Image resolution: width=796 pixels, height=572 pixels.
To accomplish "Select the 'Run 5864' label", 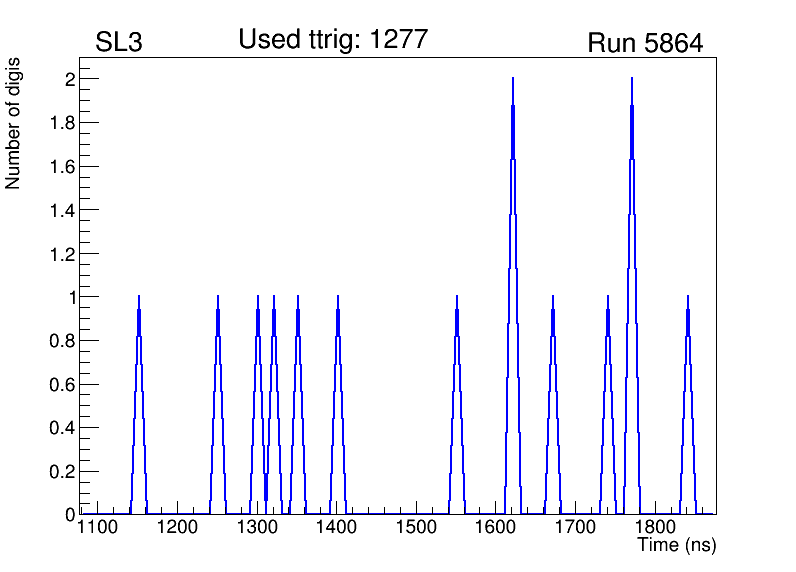I will (x=645, y=43).
